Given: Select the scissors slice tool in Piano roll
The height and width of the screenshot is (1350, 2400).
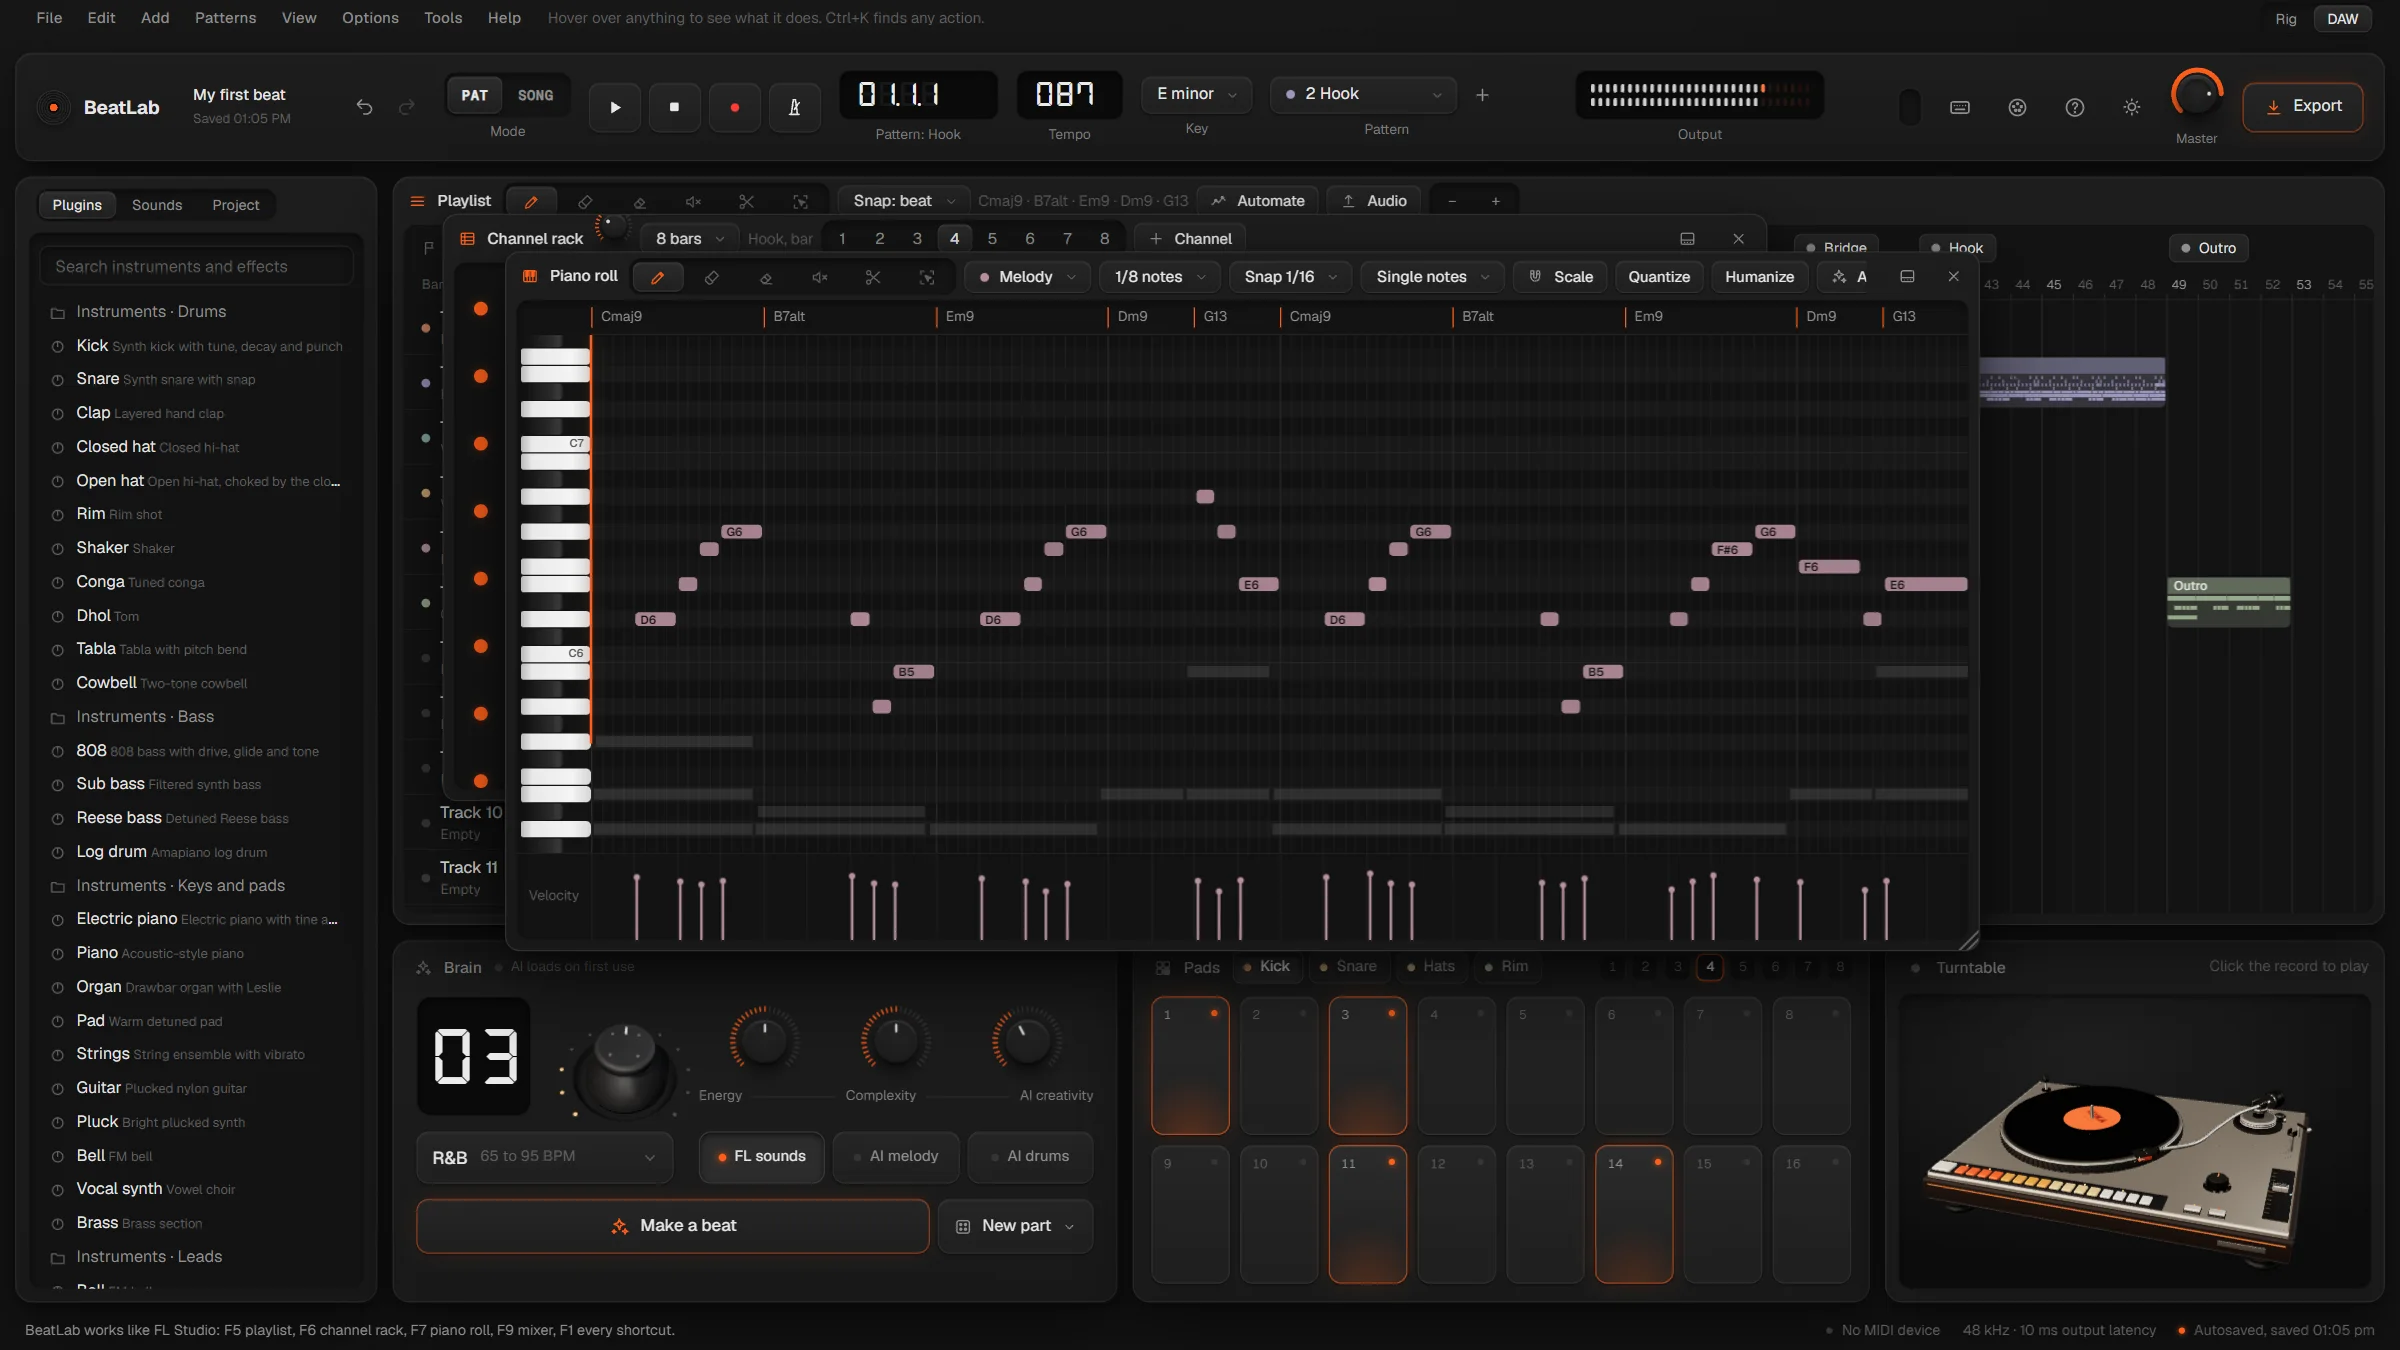Looking at the screenshot, I should (873, 277).
